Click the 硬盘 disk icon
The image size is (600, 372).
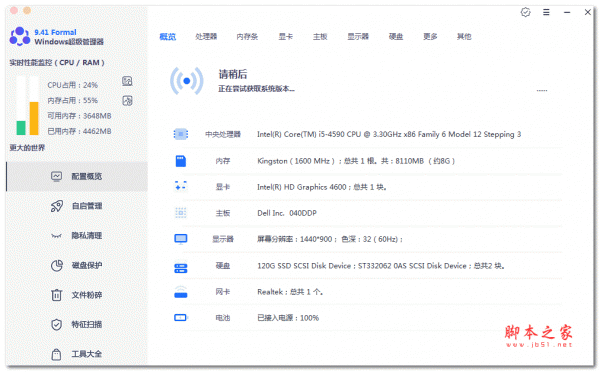pos(181,267)
